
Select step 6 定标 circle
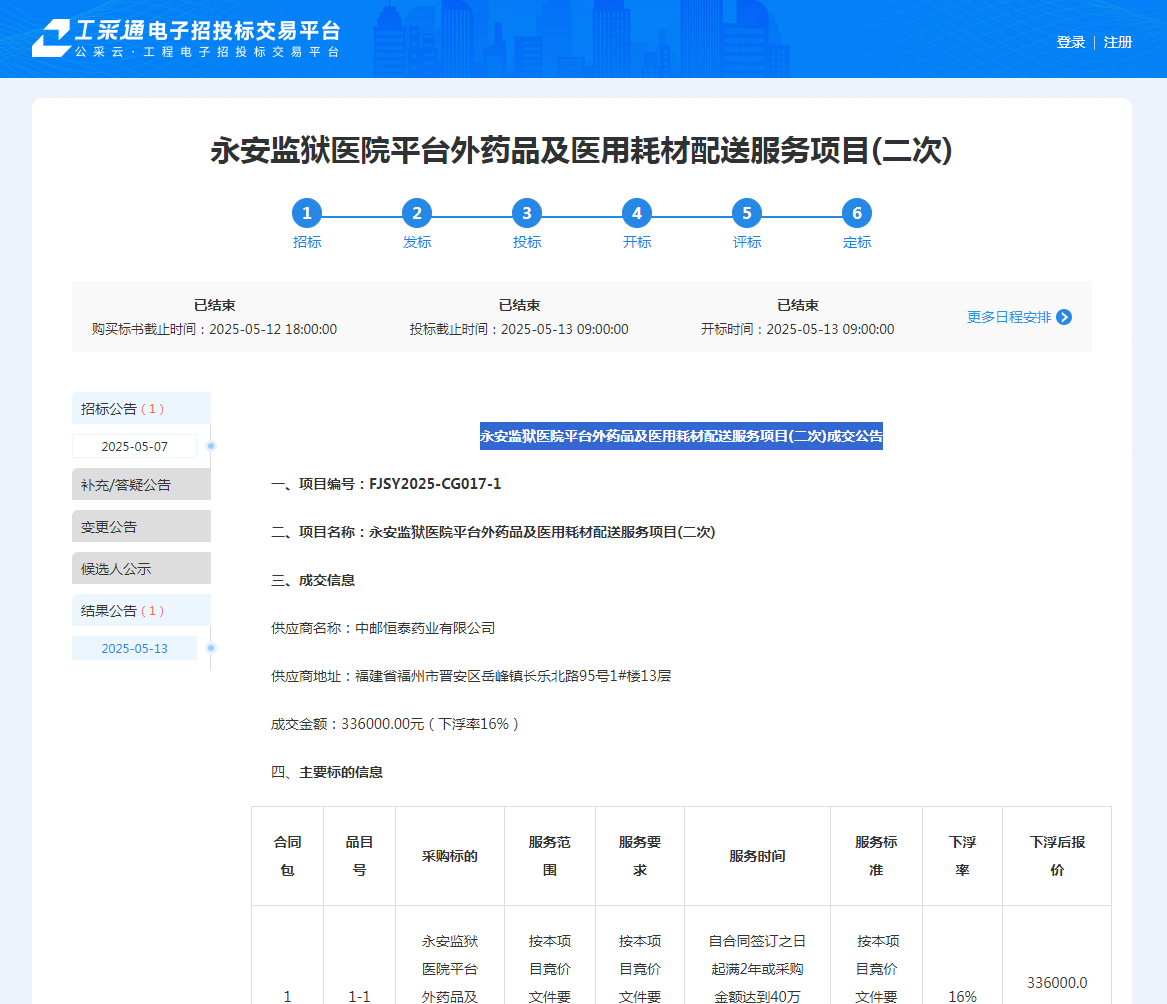pos(857,214)
